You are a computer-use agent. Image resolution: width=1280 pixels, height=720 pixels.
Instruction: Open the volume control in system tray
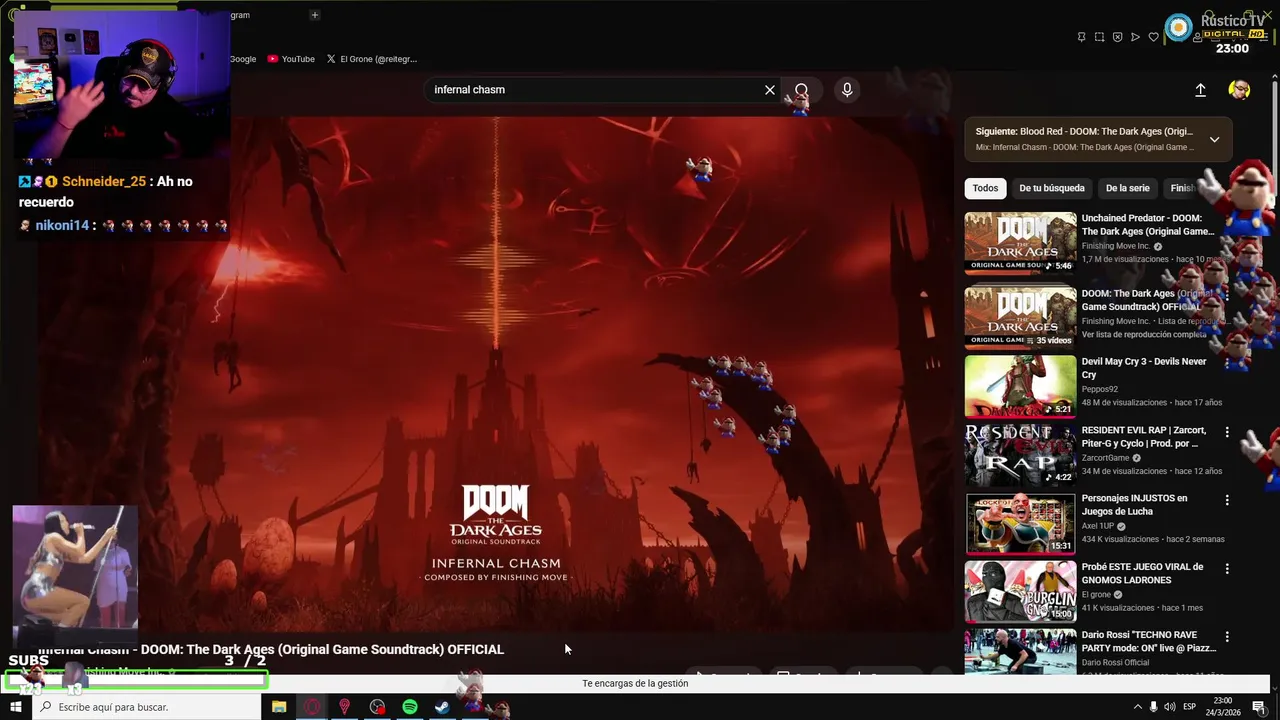tap(1170, 707)
